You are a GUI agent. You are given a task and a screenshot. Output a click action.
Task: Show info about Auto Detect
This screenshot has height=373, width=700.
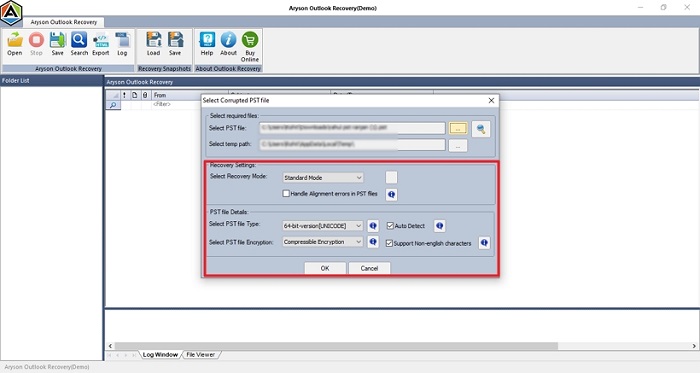coord(439,226)
